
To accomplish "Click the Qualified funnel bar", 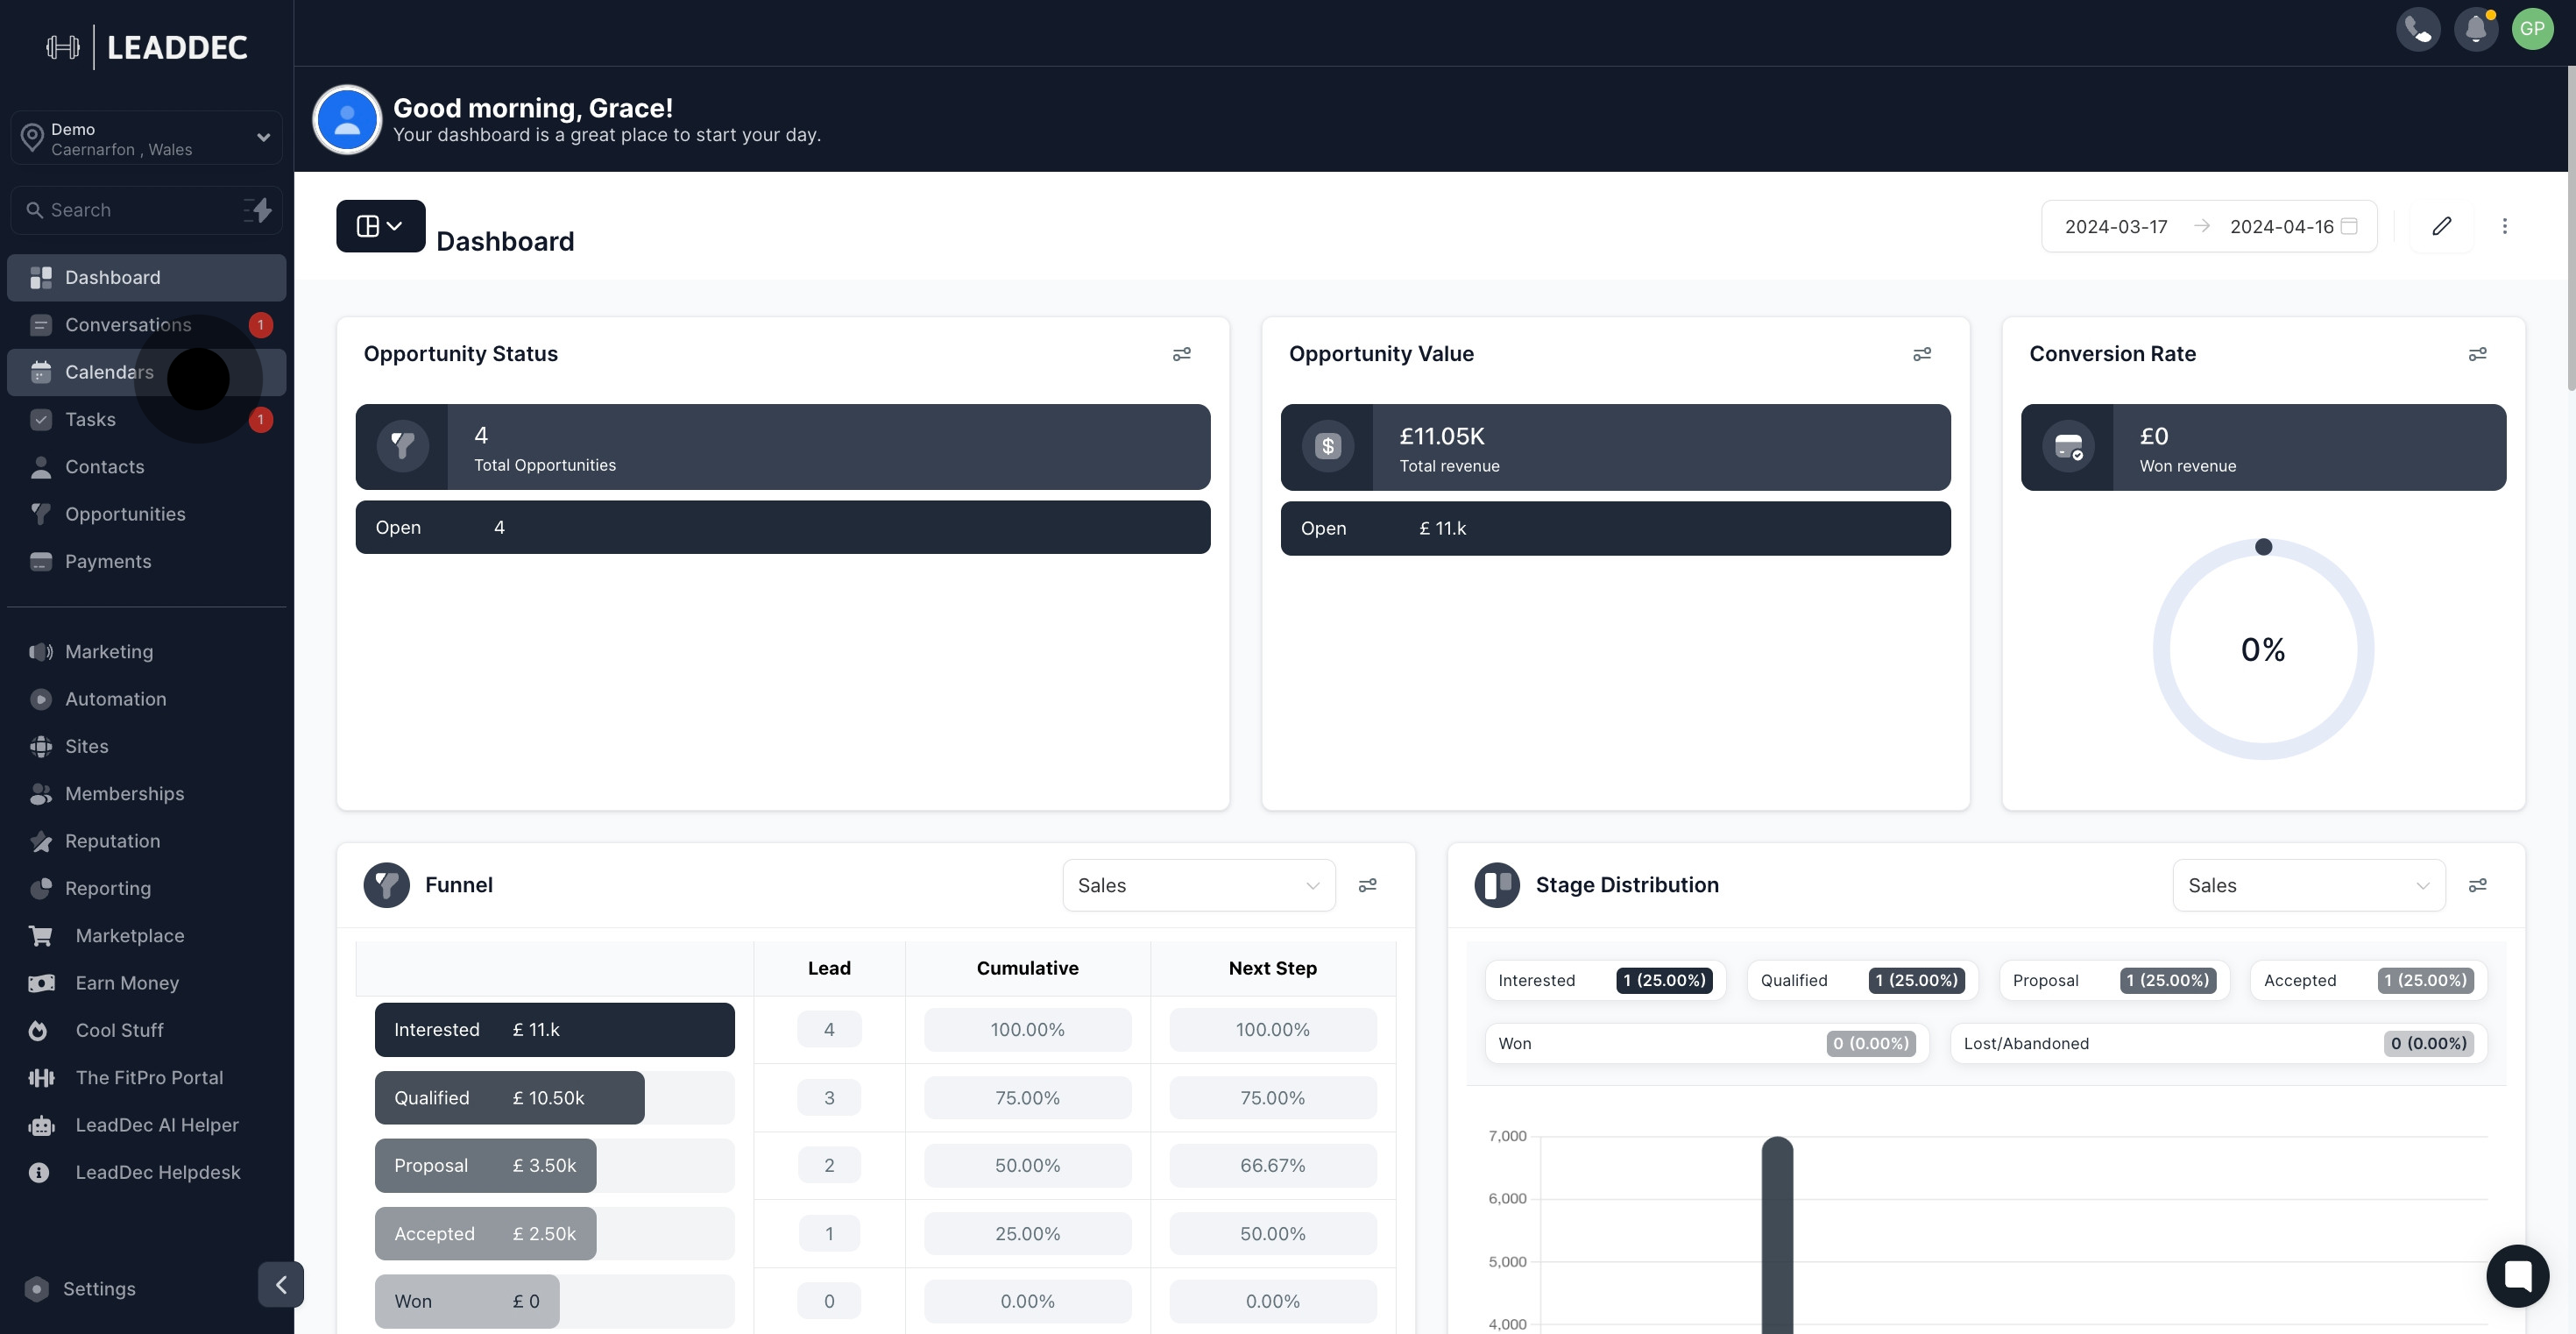I will click(x=509, y=1097).
